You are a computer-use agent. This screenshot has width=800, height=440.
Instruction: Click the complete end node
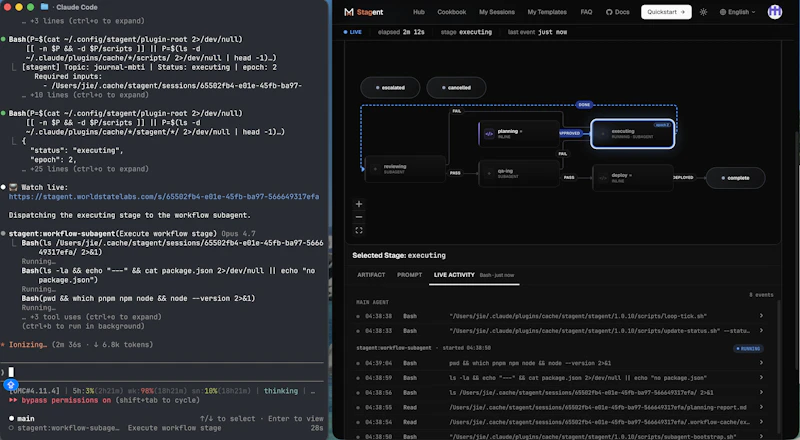click(x=735, y=178)
